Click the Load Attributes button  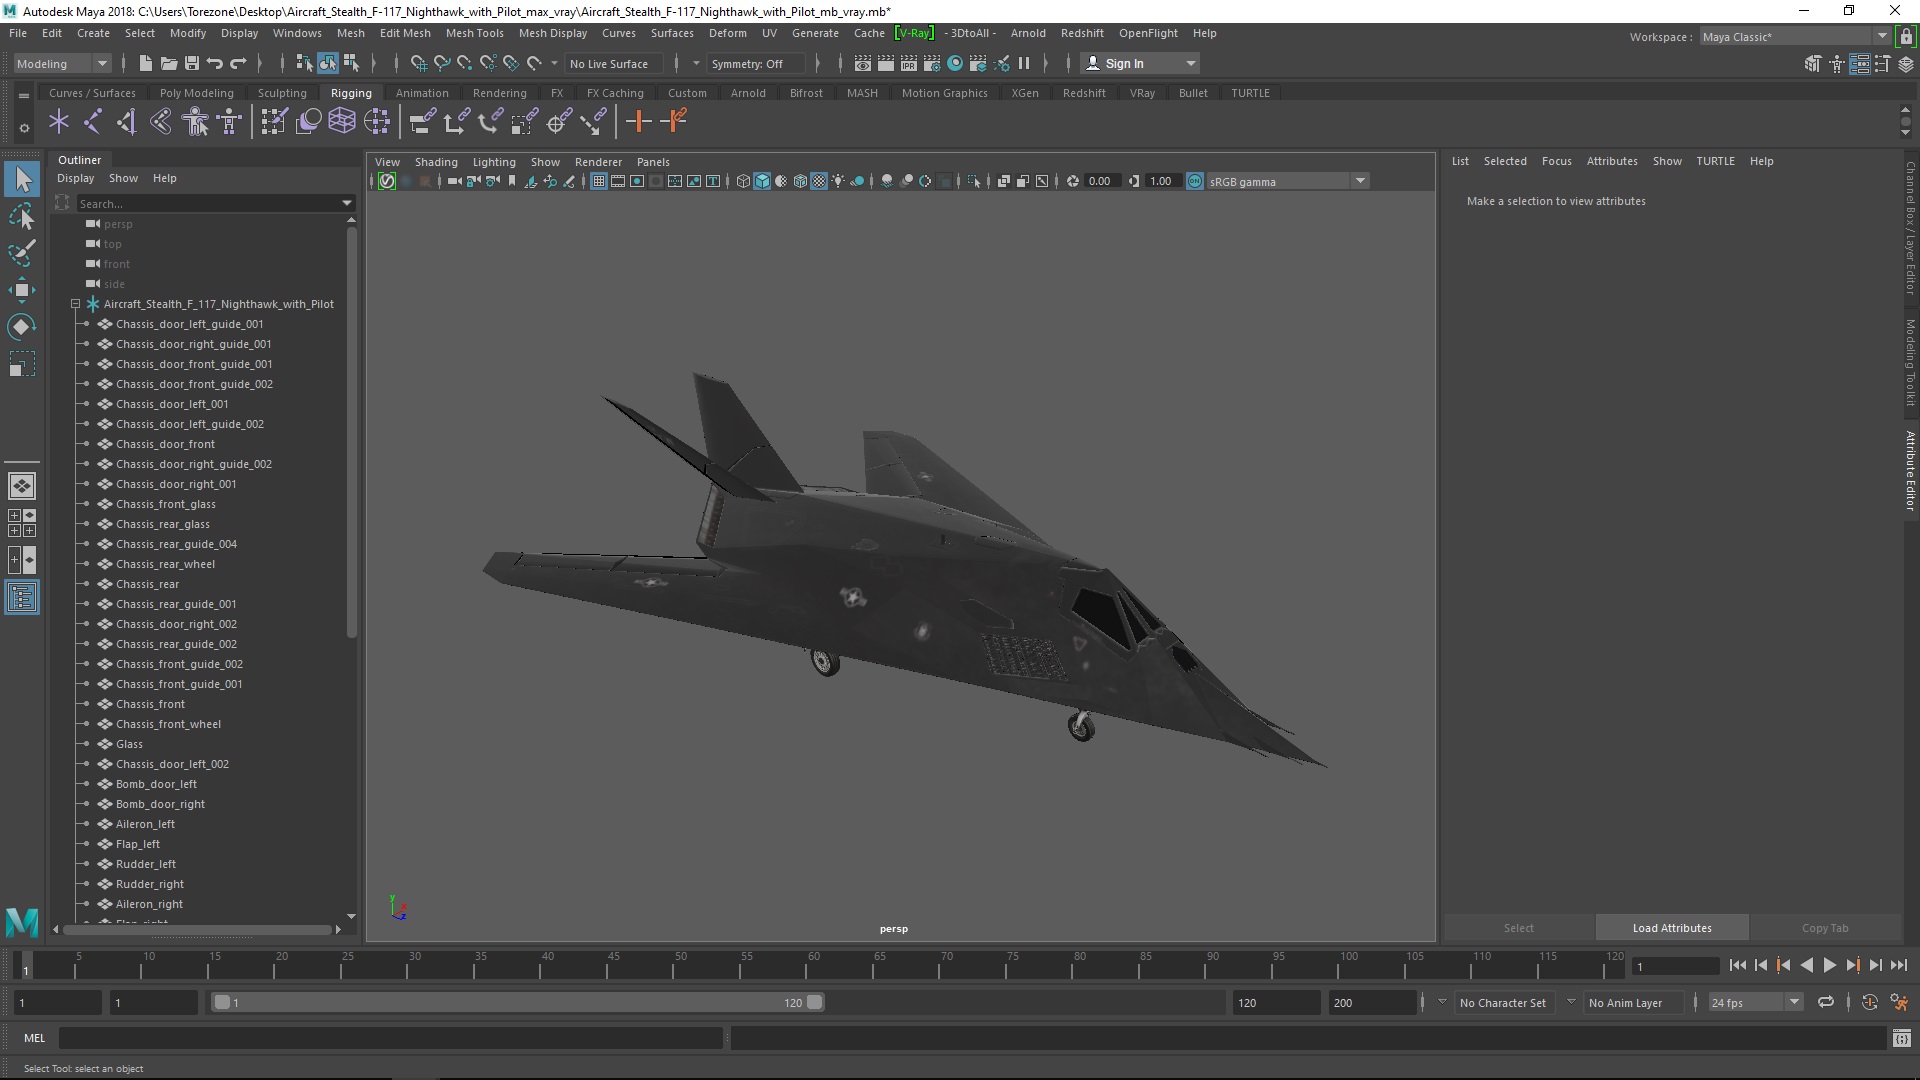point(1671,928)
